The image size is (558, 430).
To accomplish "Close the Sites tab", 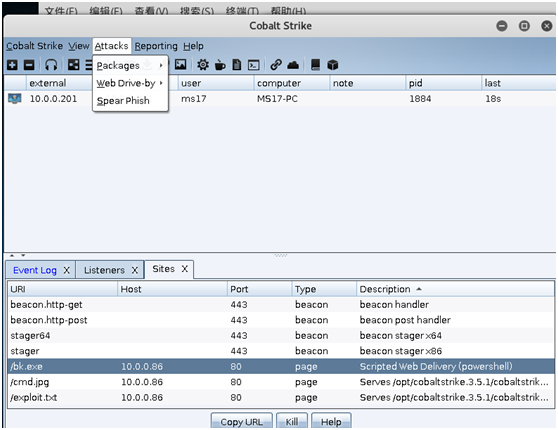I will pyautogui.click(x=184, y=269).
